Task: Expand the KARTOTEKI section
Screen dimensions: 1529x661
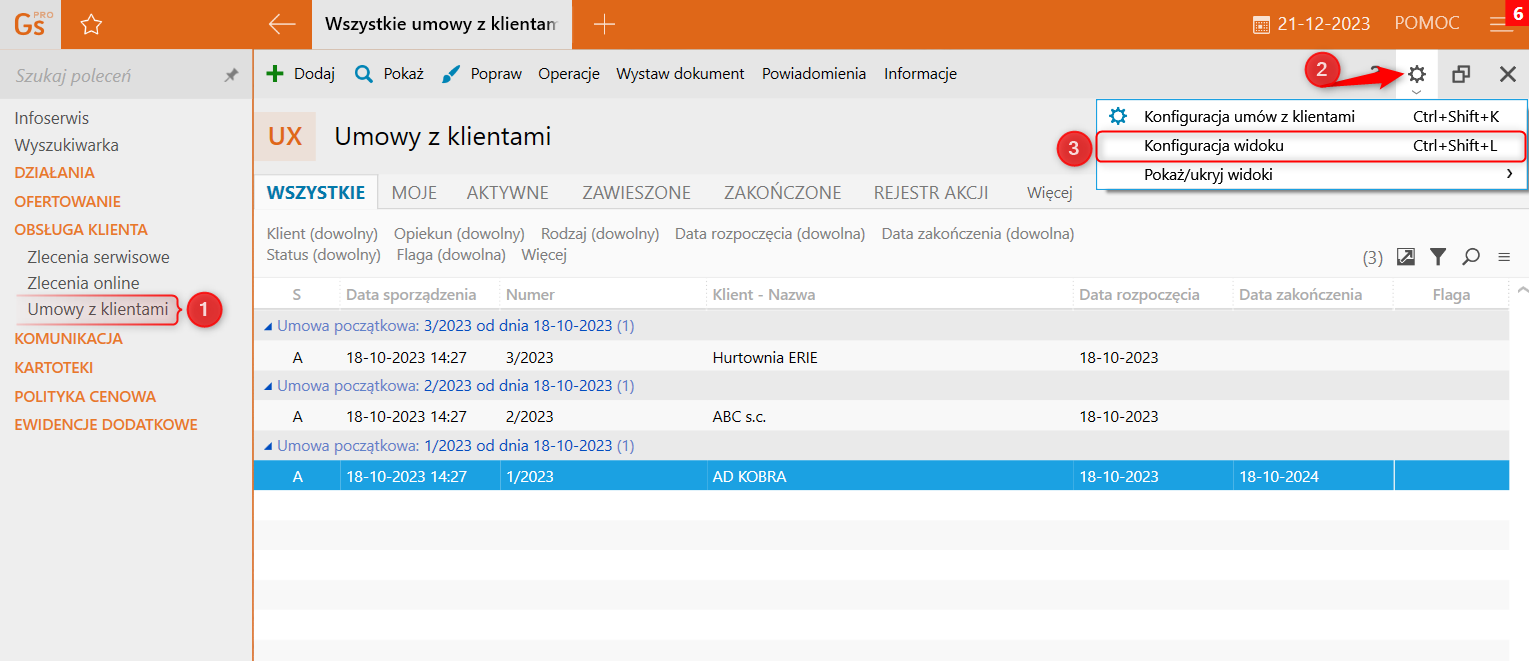Action: [x=54, y=368]
